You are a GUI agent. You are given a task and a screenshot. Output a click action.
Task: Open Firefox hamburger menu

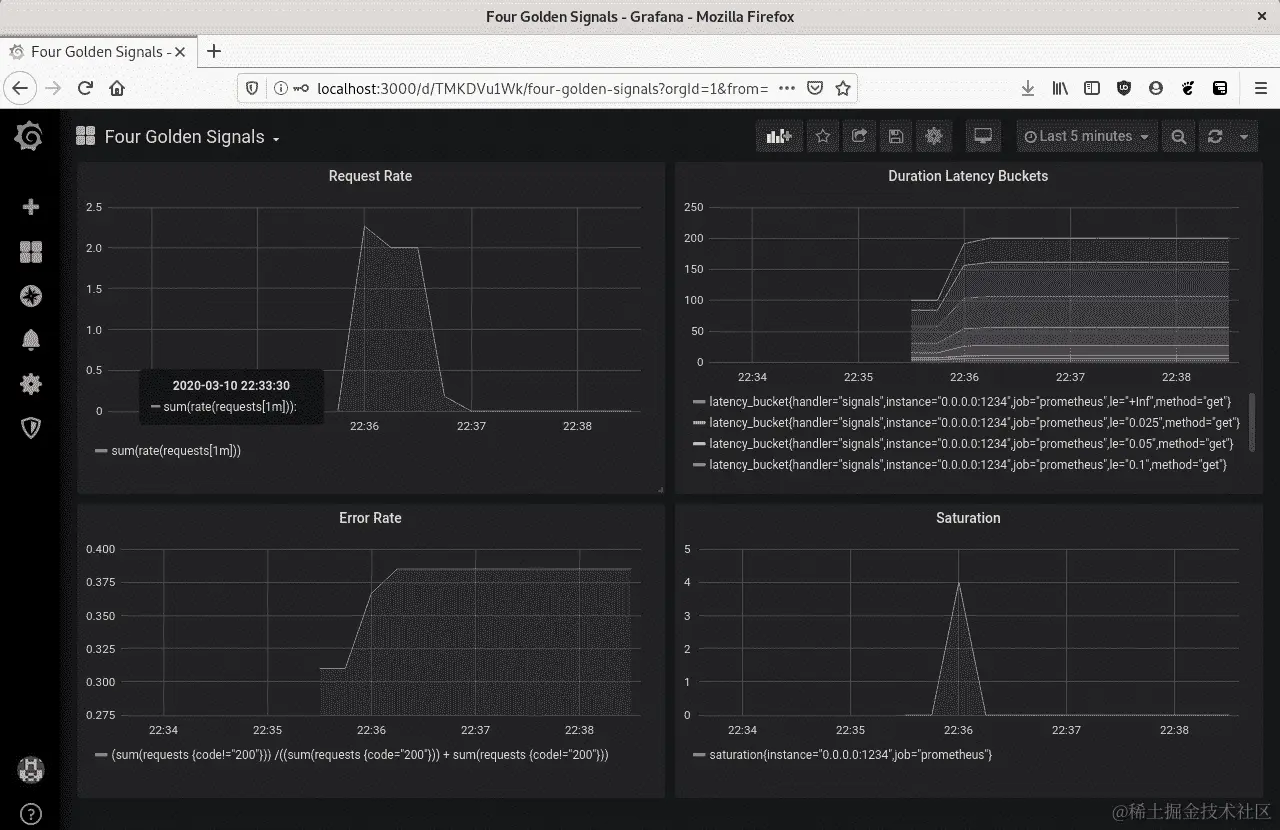click(x=1260, y=88)
